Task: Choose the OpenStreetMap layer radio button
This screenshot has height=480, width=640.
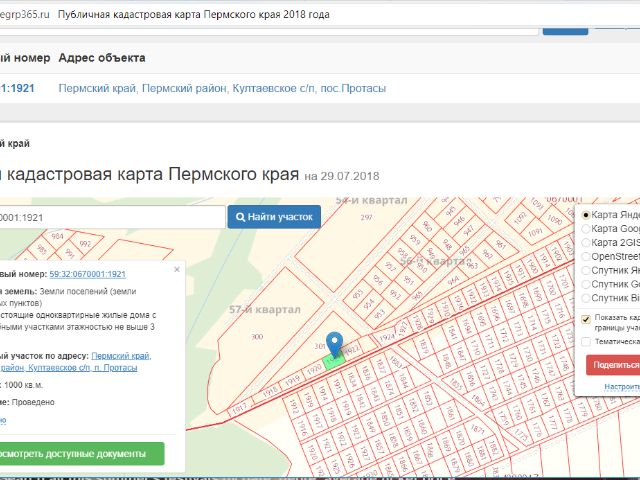Action: (586, 257)
